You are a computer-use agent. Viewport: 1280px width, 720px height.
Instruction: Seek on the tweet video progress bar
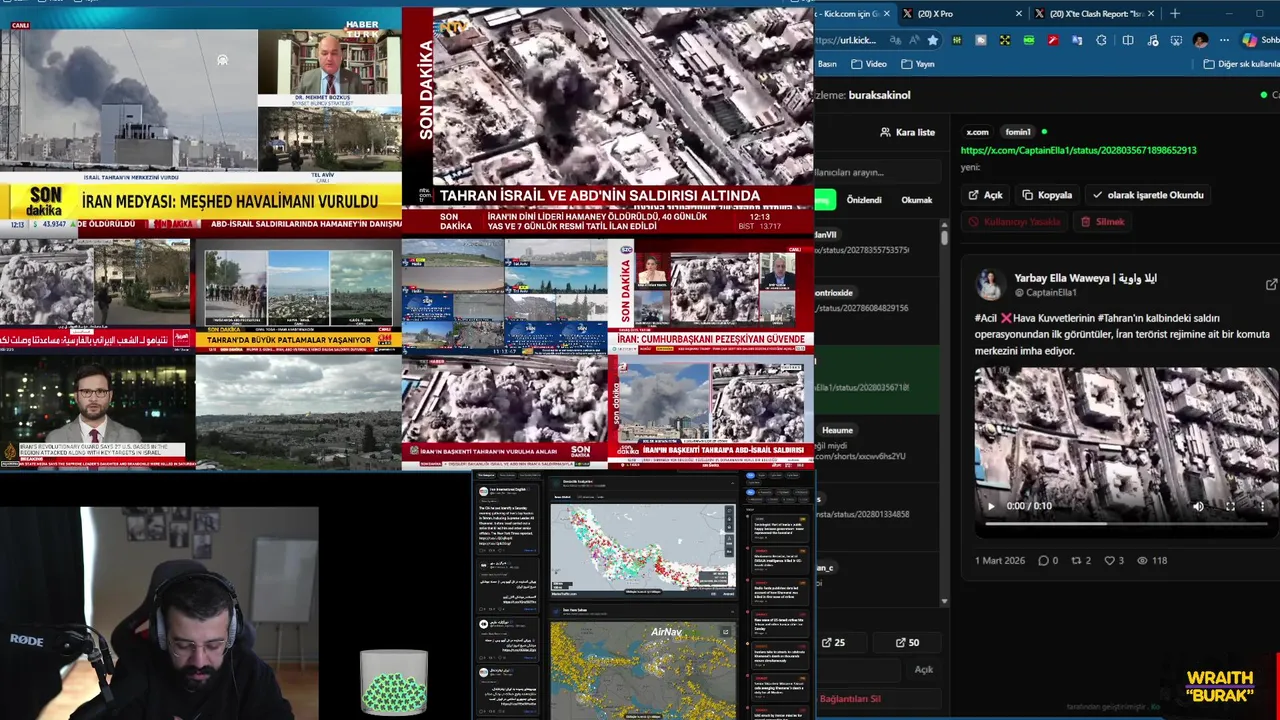click(1125, 523)
